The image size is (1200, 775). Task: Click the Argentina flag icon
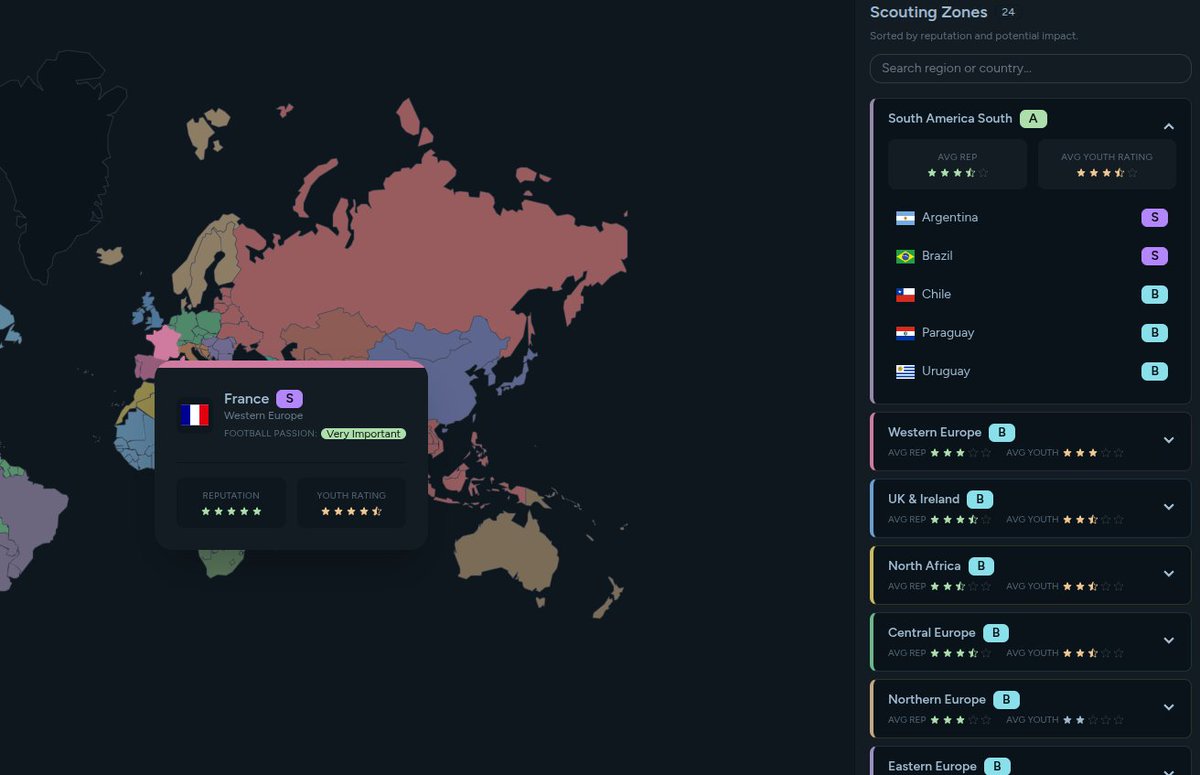click(905, 218)
